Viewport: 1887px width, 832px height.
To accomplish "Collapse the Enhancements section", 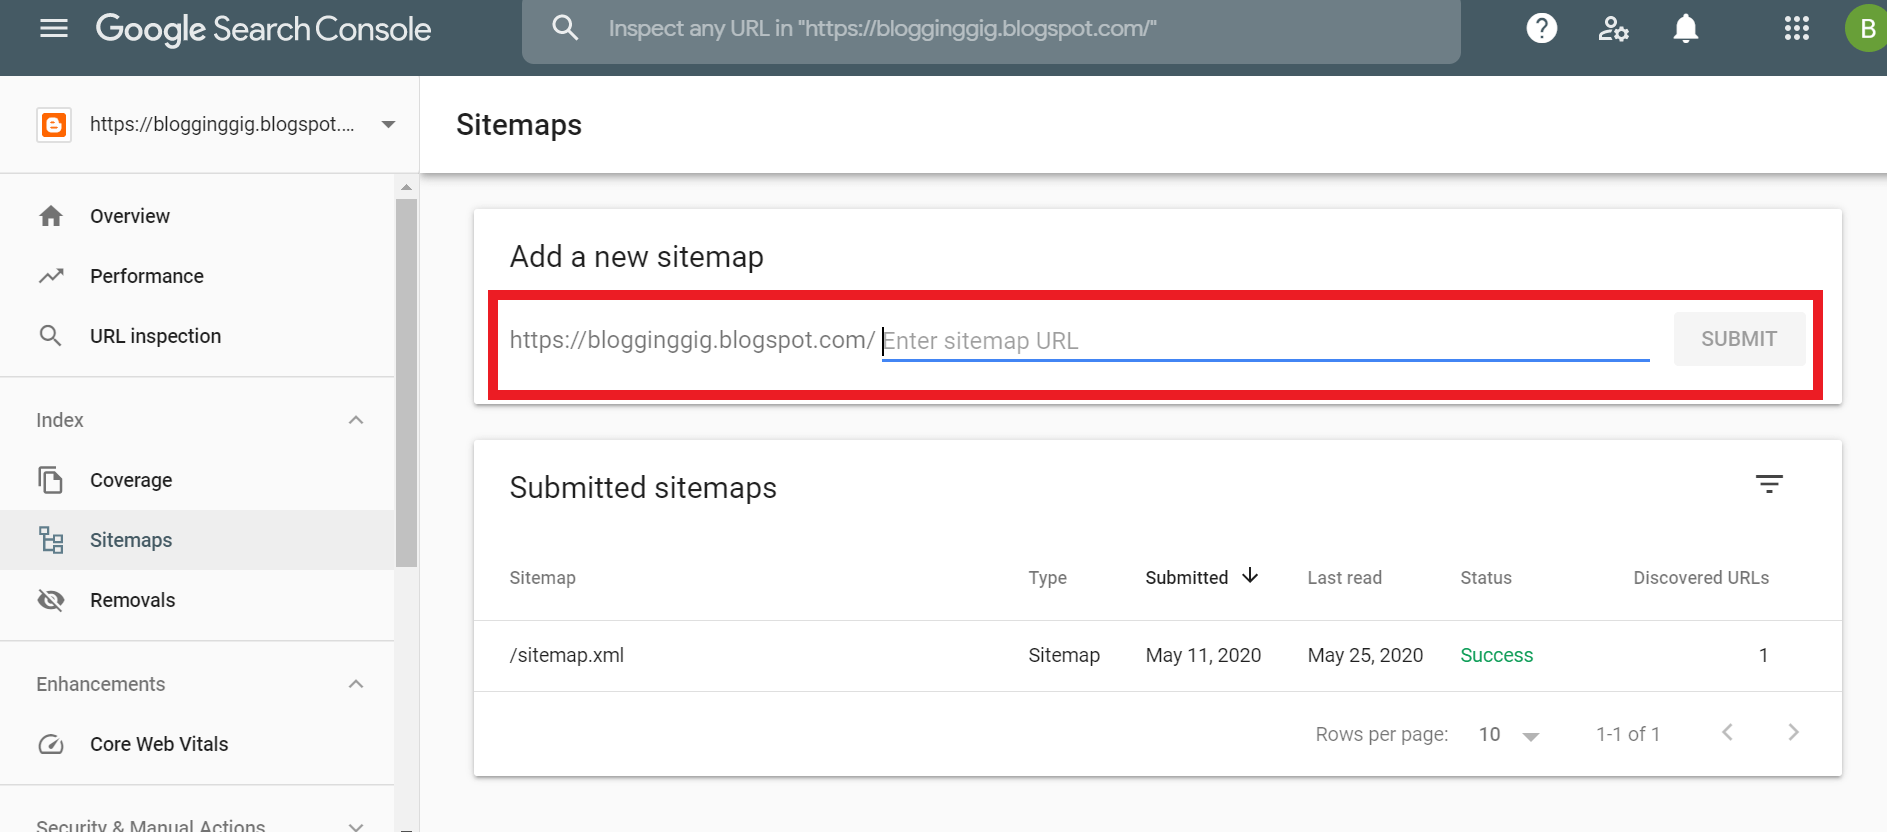I will 356,684.
